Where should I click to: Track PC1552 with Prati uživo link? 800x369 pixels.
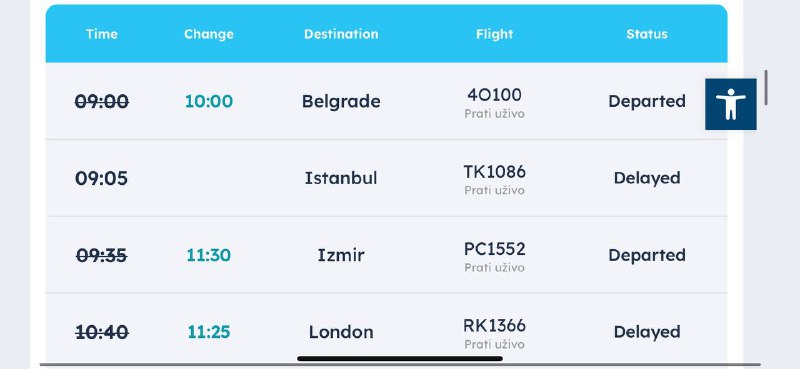click(x=494, y=267)
